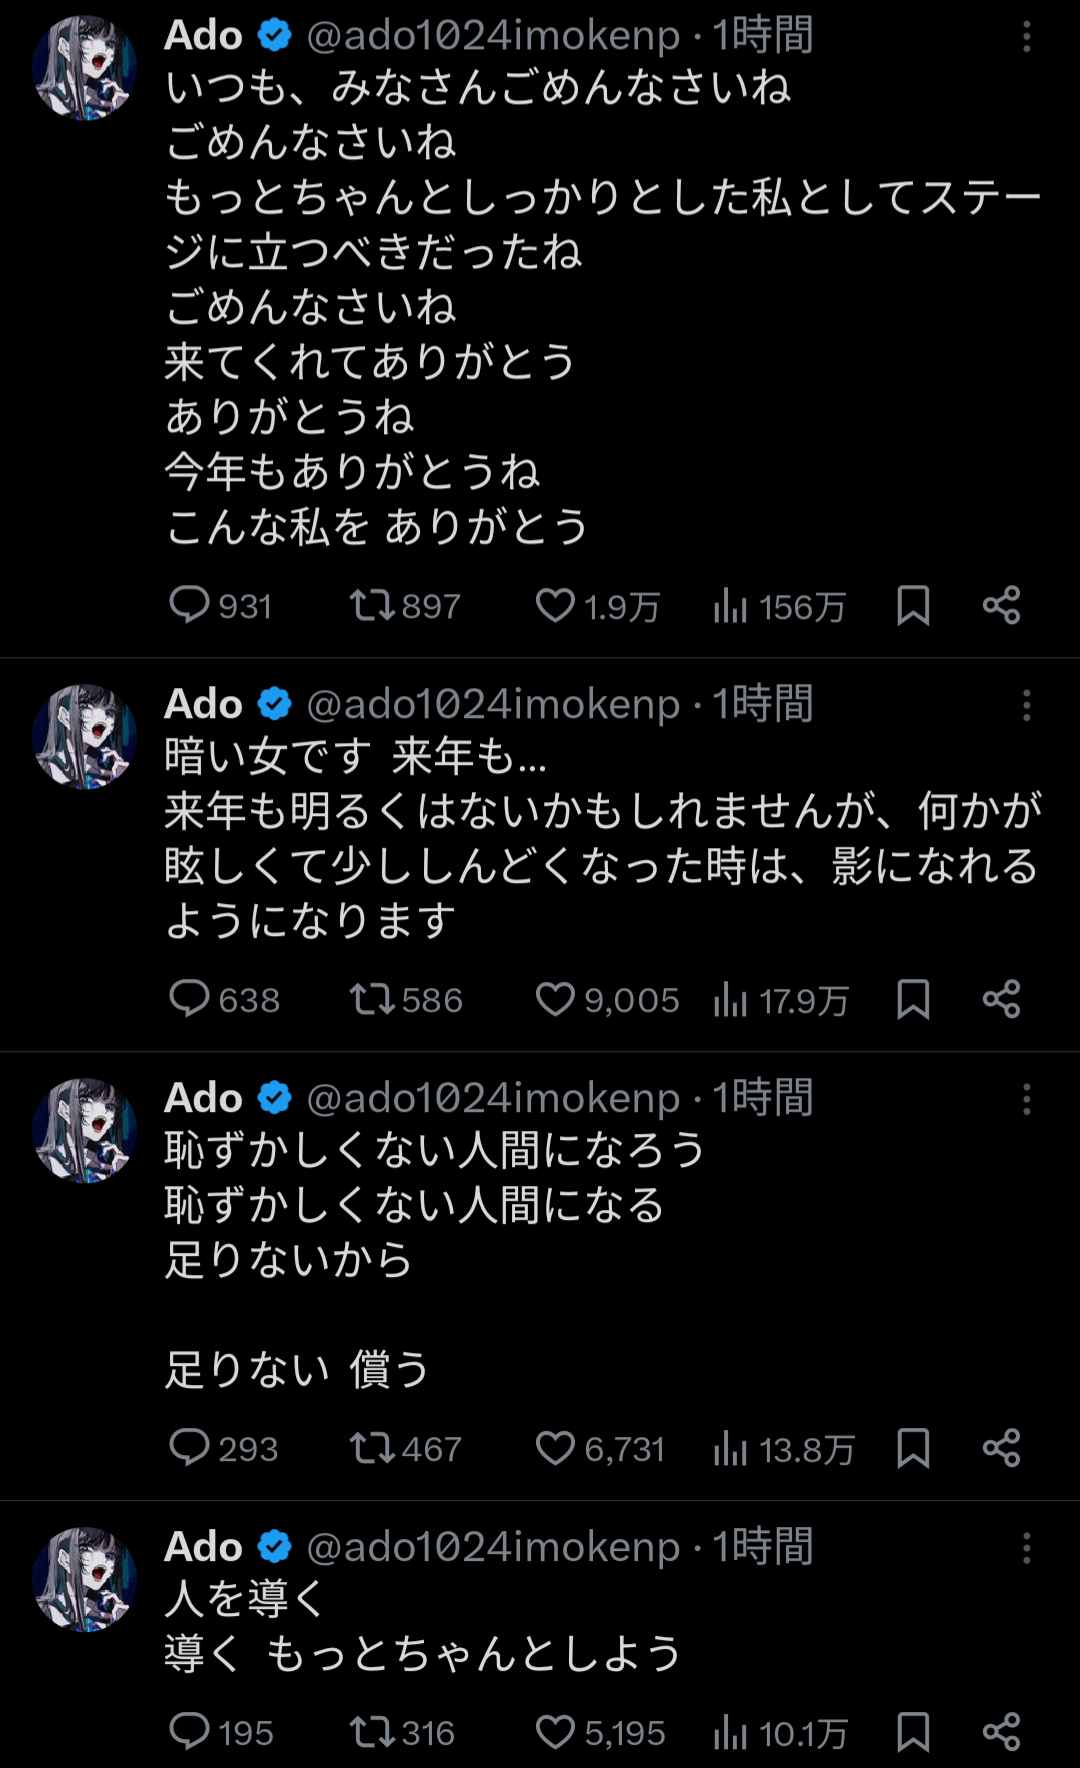Image resolution: width=1080 pixels, height=1768 pixels.
Task: Open @ado1024imokenp handle on second tweet
Action: [x=493, y=704]
